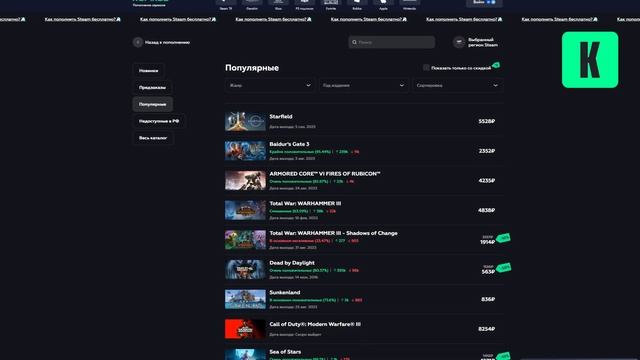The width and height of the screenshot is (640, 360).
Task: Open the Недоступные в РФ section
Action: click(x=159, y=121)
